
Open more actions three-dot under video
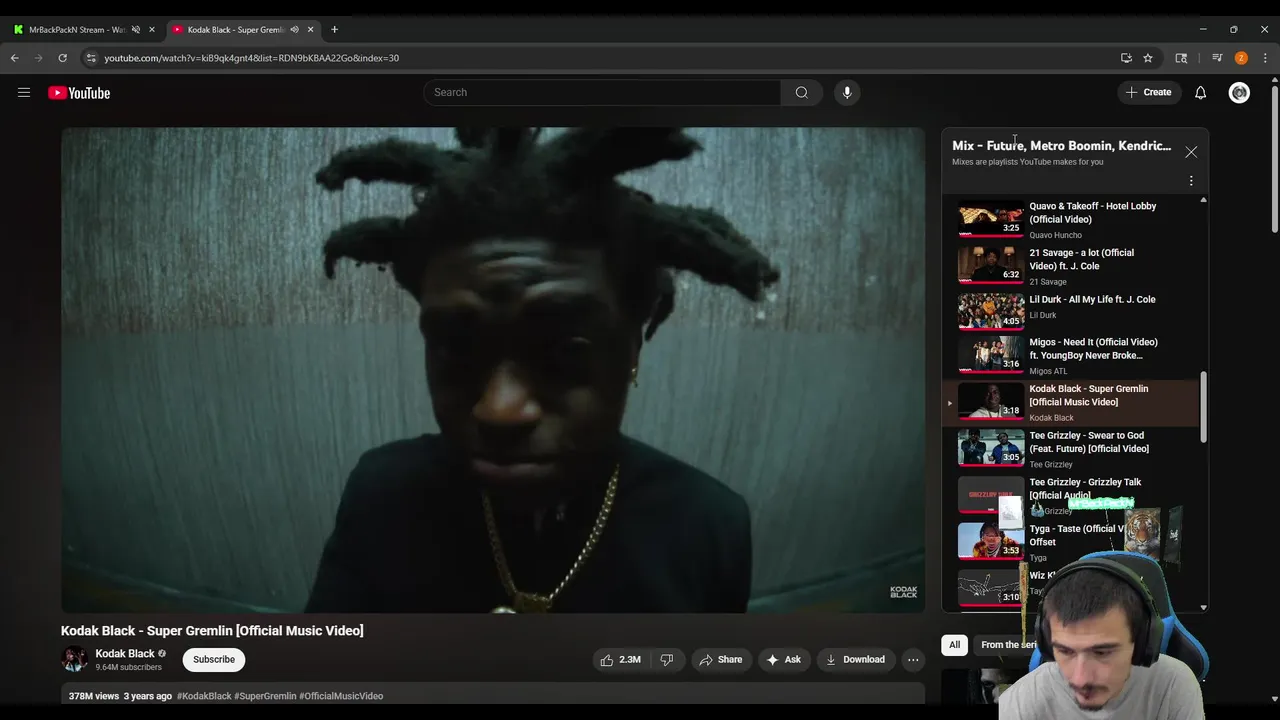913,659
